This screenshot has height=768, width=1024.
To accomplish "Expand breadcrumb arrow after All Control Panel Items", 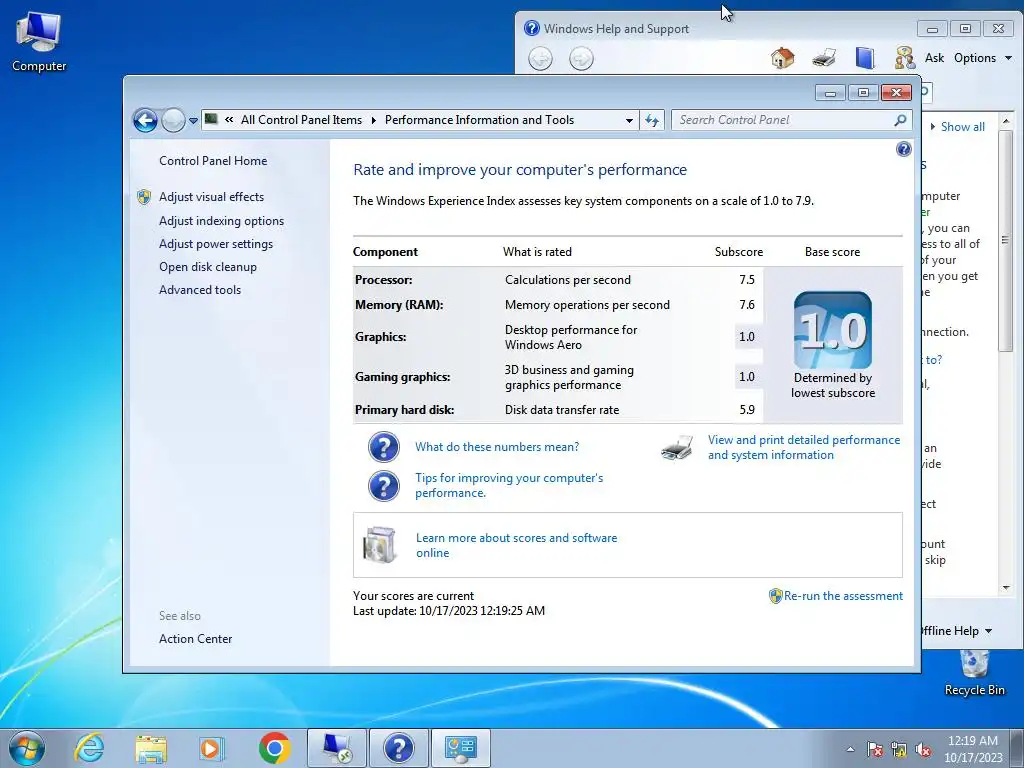I will coord(374,120).
